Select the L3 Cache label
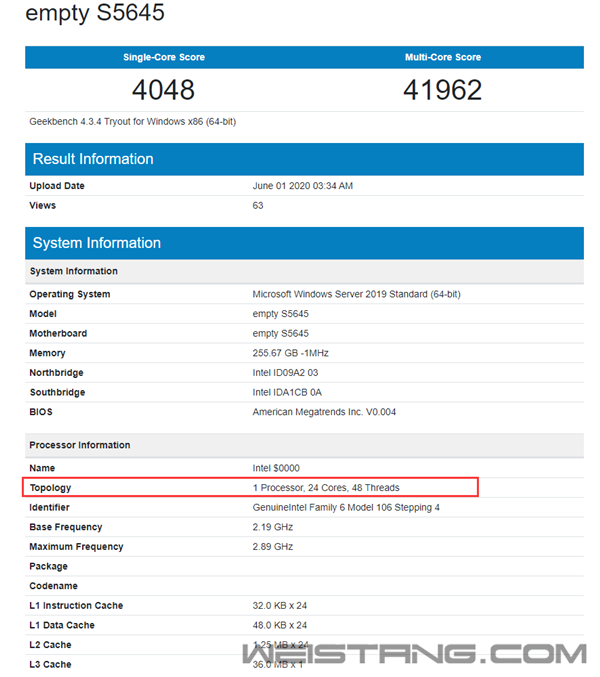The image size is (600, 677). coord(51,664)
